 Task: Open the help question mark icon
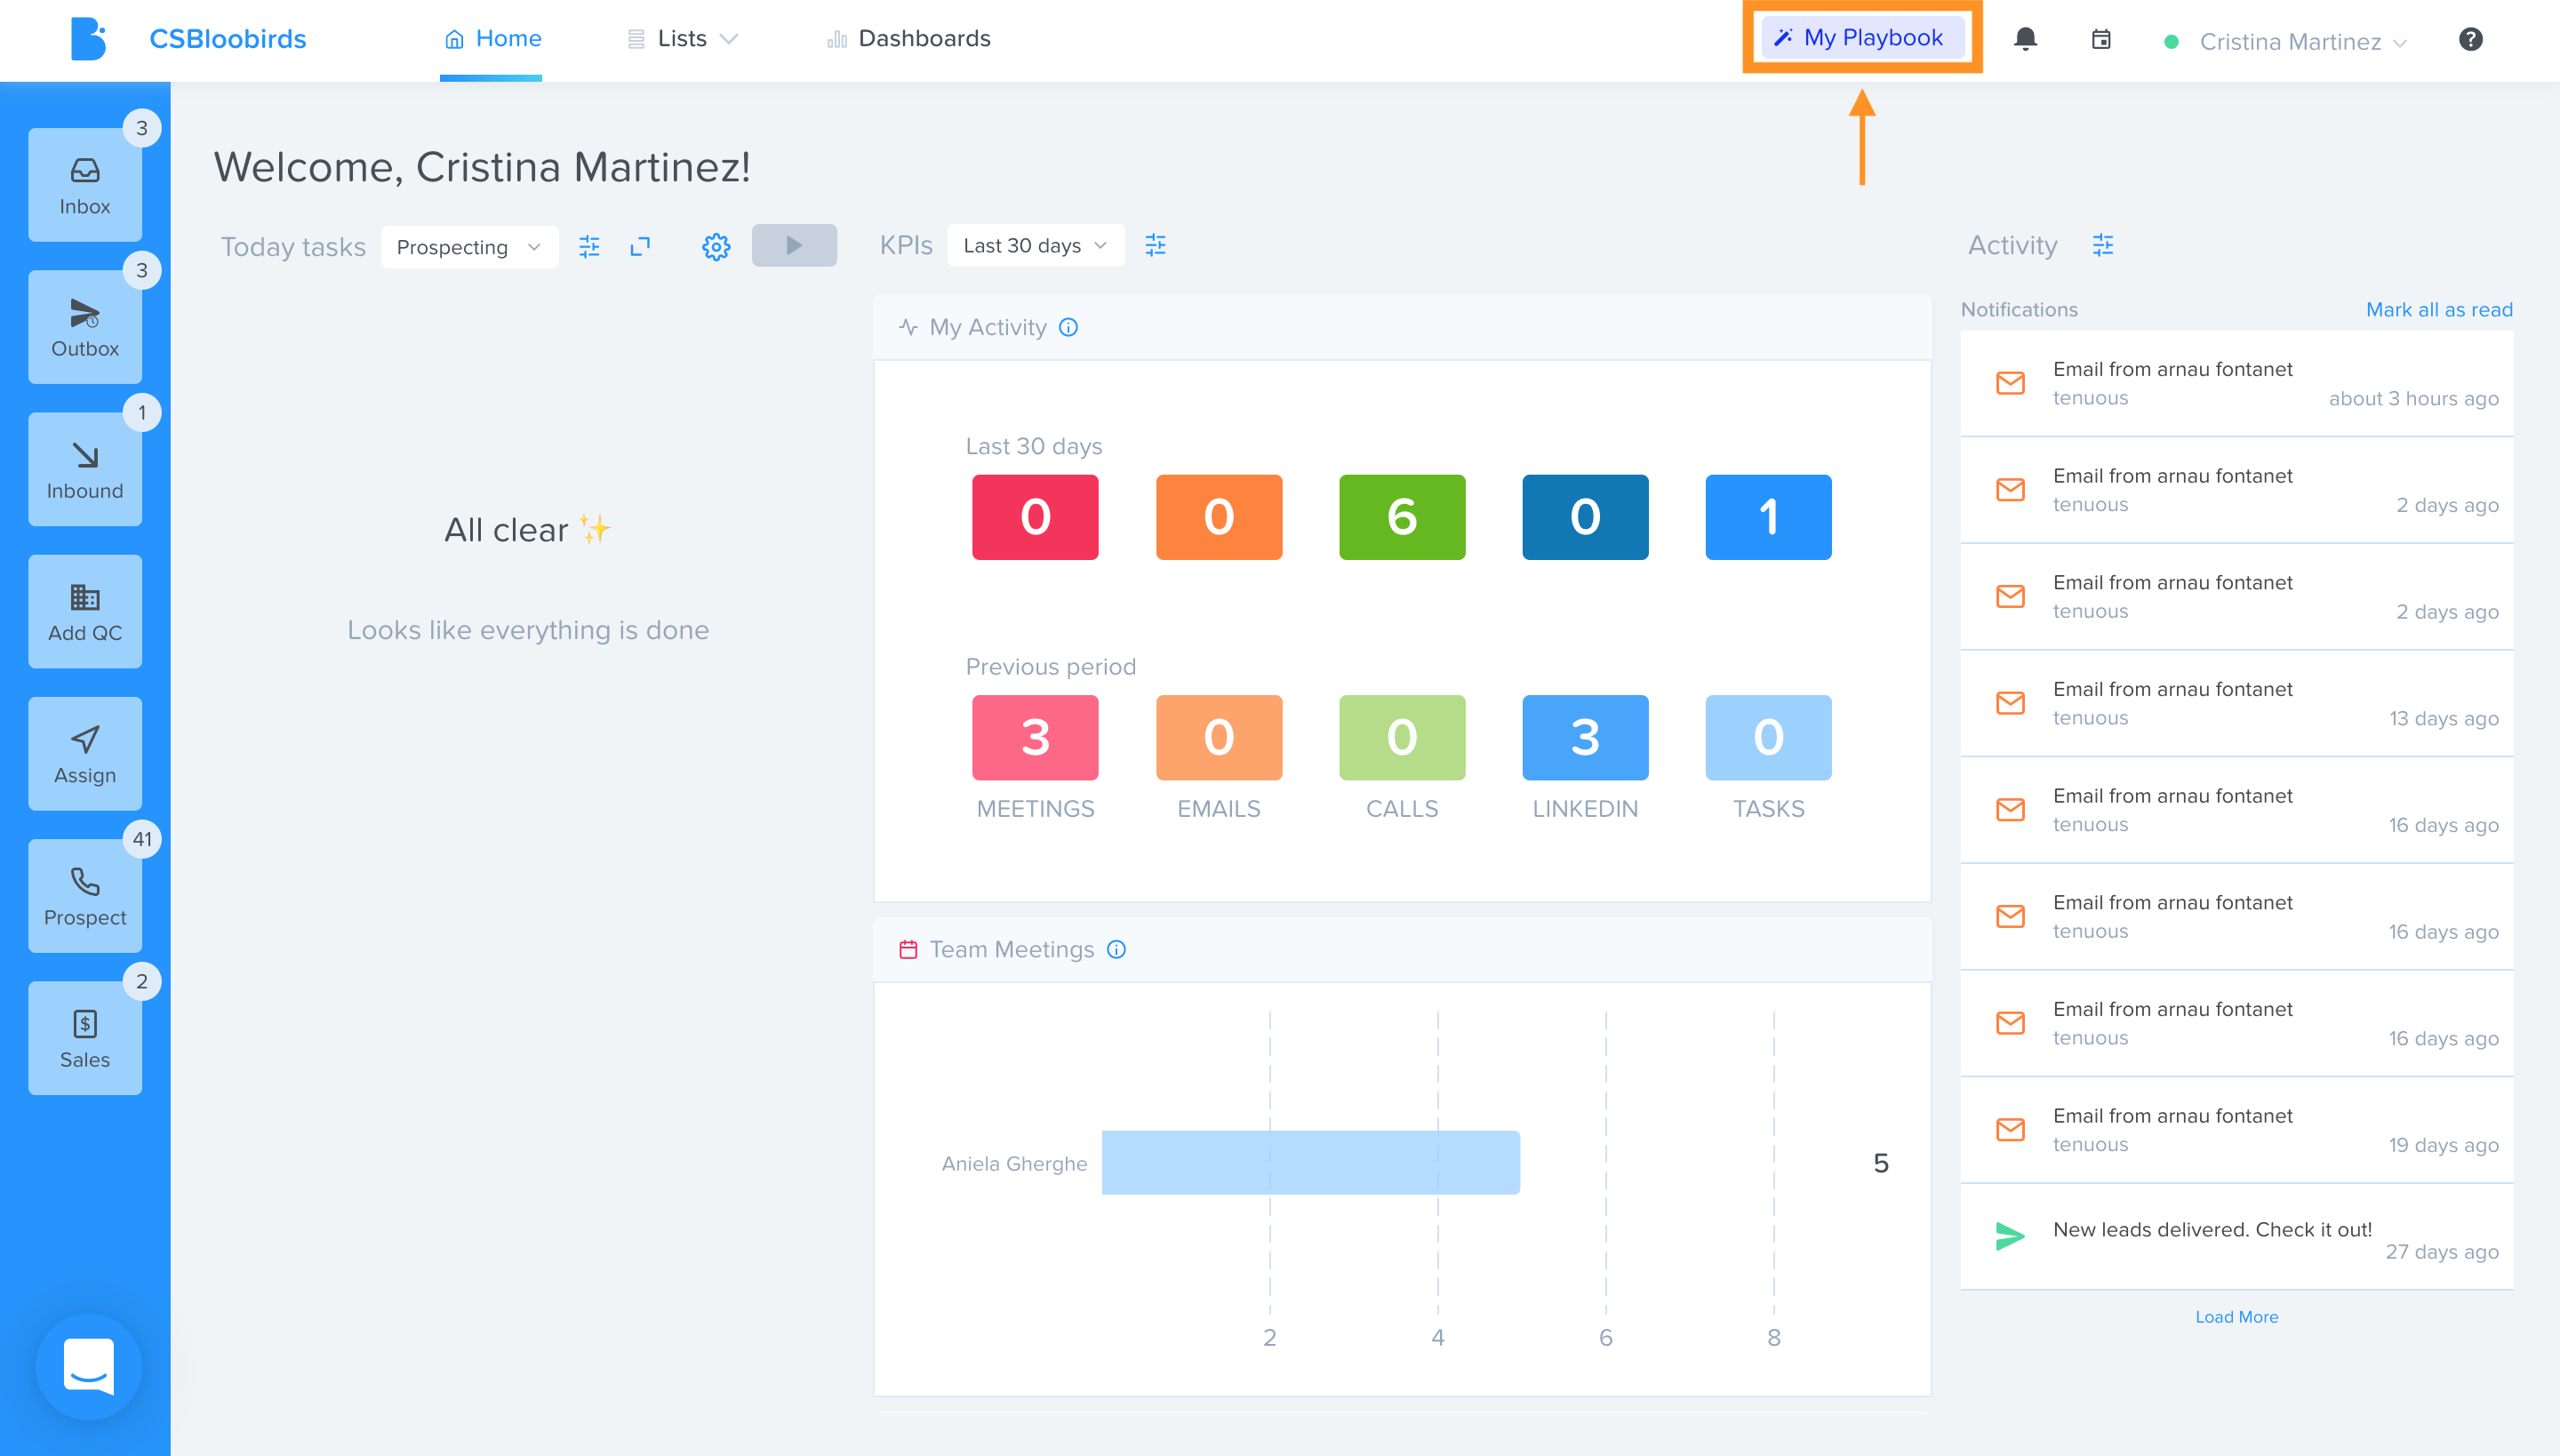click(x=2470, y=39)
